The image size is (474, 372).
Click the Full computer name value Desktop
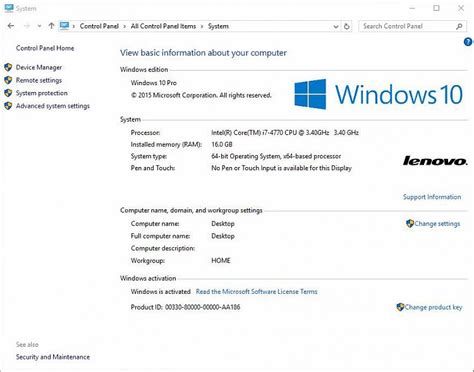pos(223,236)
